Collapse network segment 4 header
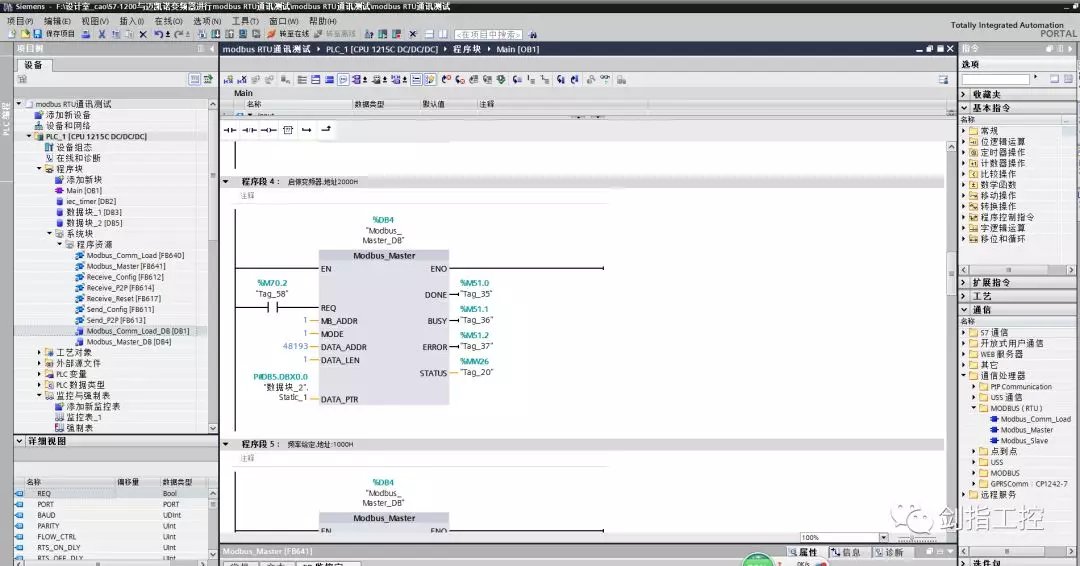Image resolution: width=1080 pixels, height=566 pixels. pyautogui.click(x=225, y=182)
